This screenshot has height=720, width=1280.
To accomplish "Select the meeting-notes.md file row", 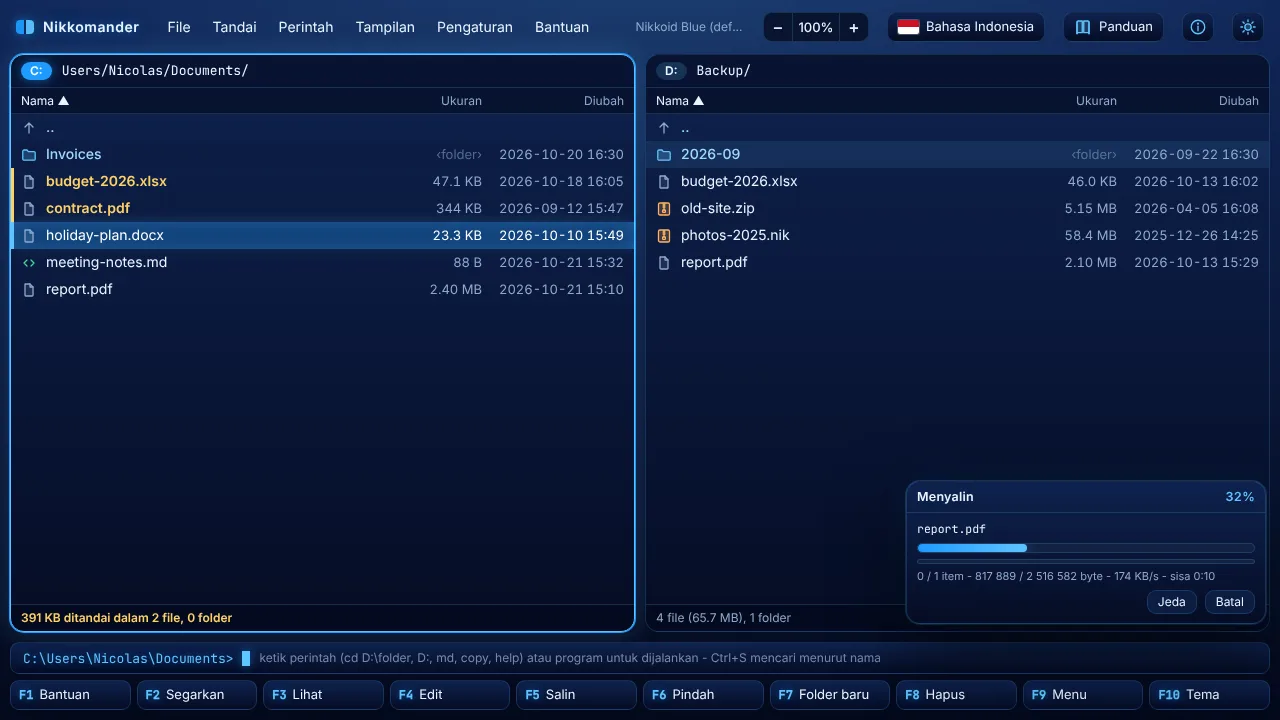I will click(322, 263).
